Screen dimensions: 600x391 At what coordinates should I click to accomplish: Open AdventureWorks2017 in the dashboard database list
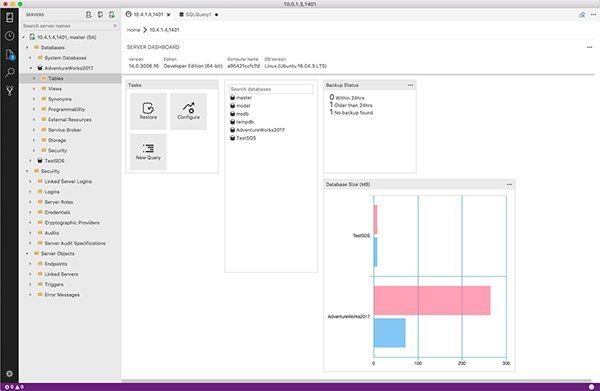tap(260, 130)
